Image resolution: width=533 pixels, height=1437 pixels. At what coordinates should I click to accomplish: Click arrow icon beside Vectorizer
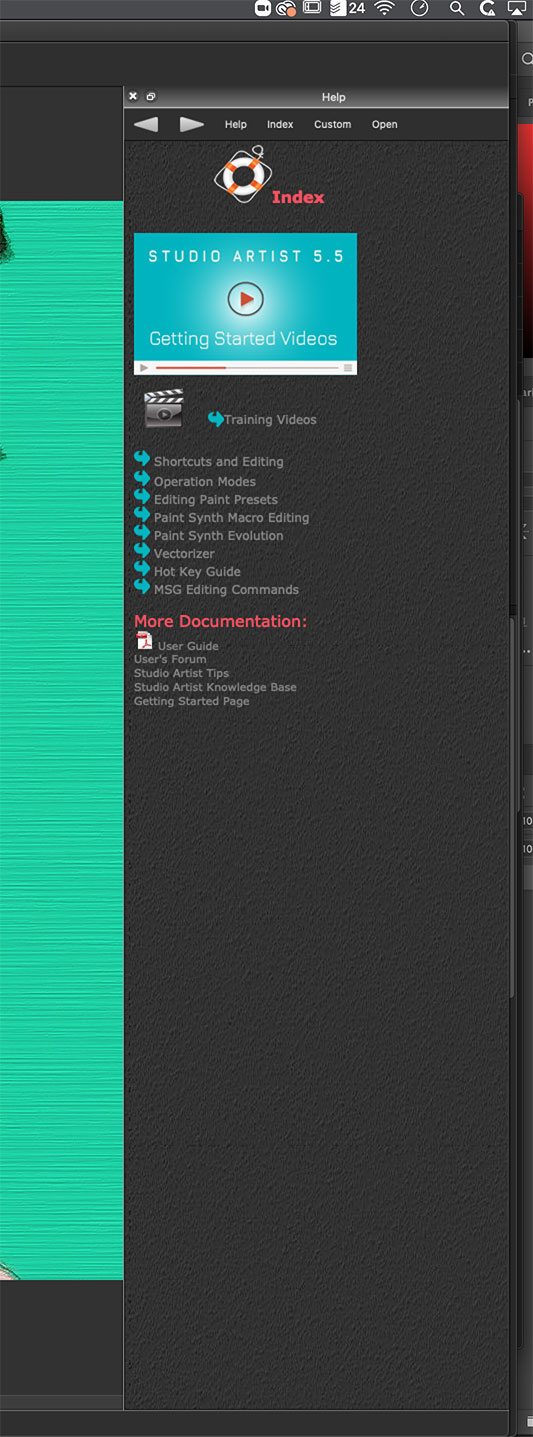142,551
